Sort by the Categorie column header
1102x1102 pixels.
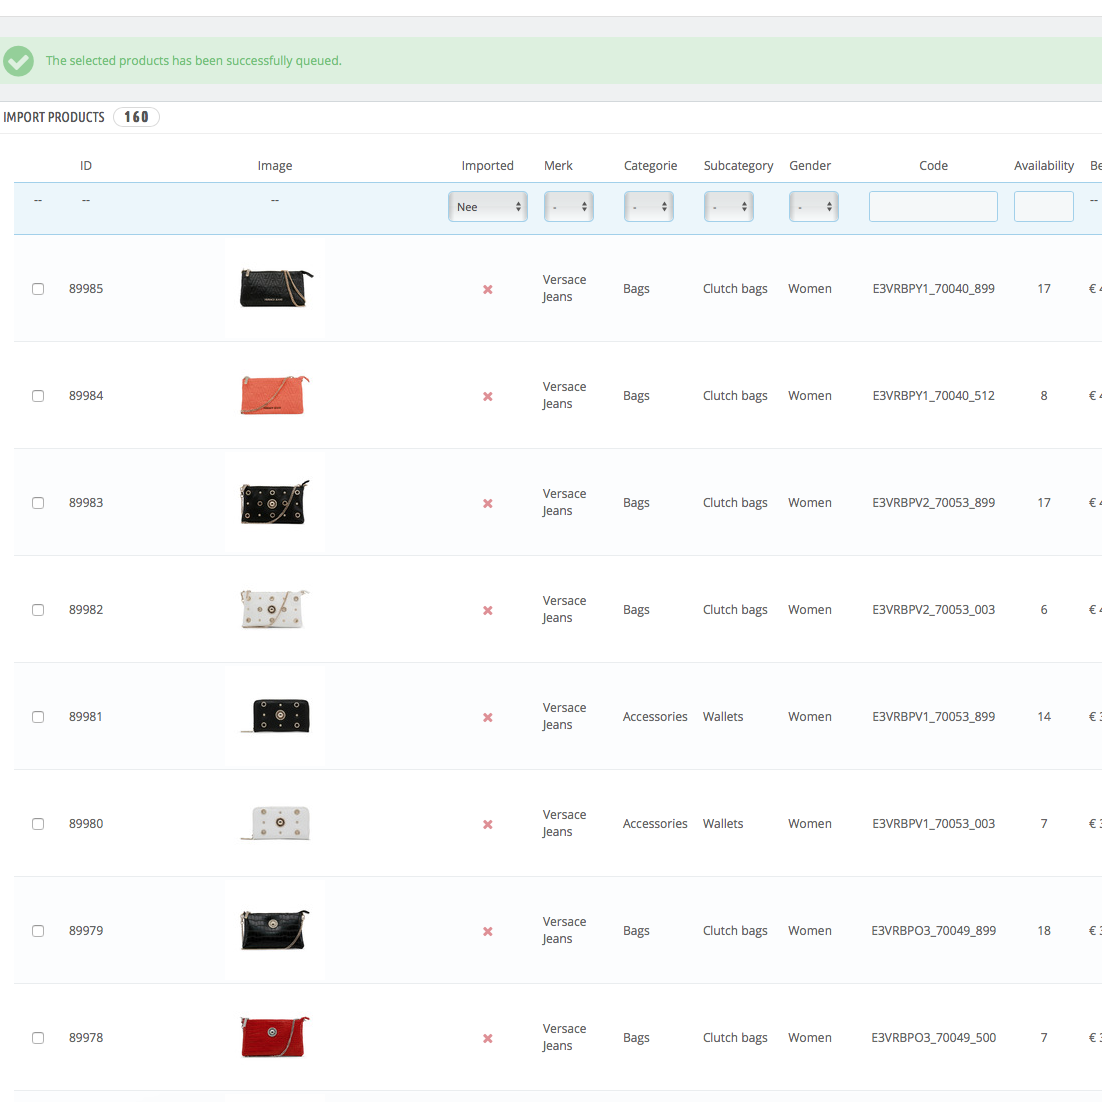click(651, 165)
